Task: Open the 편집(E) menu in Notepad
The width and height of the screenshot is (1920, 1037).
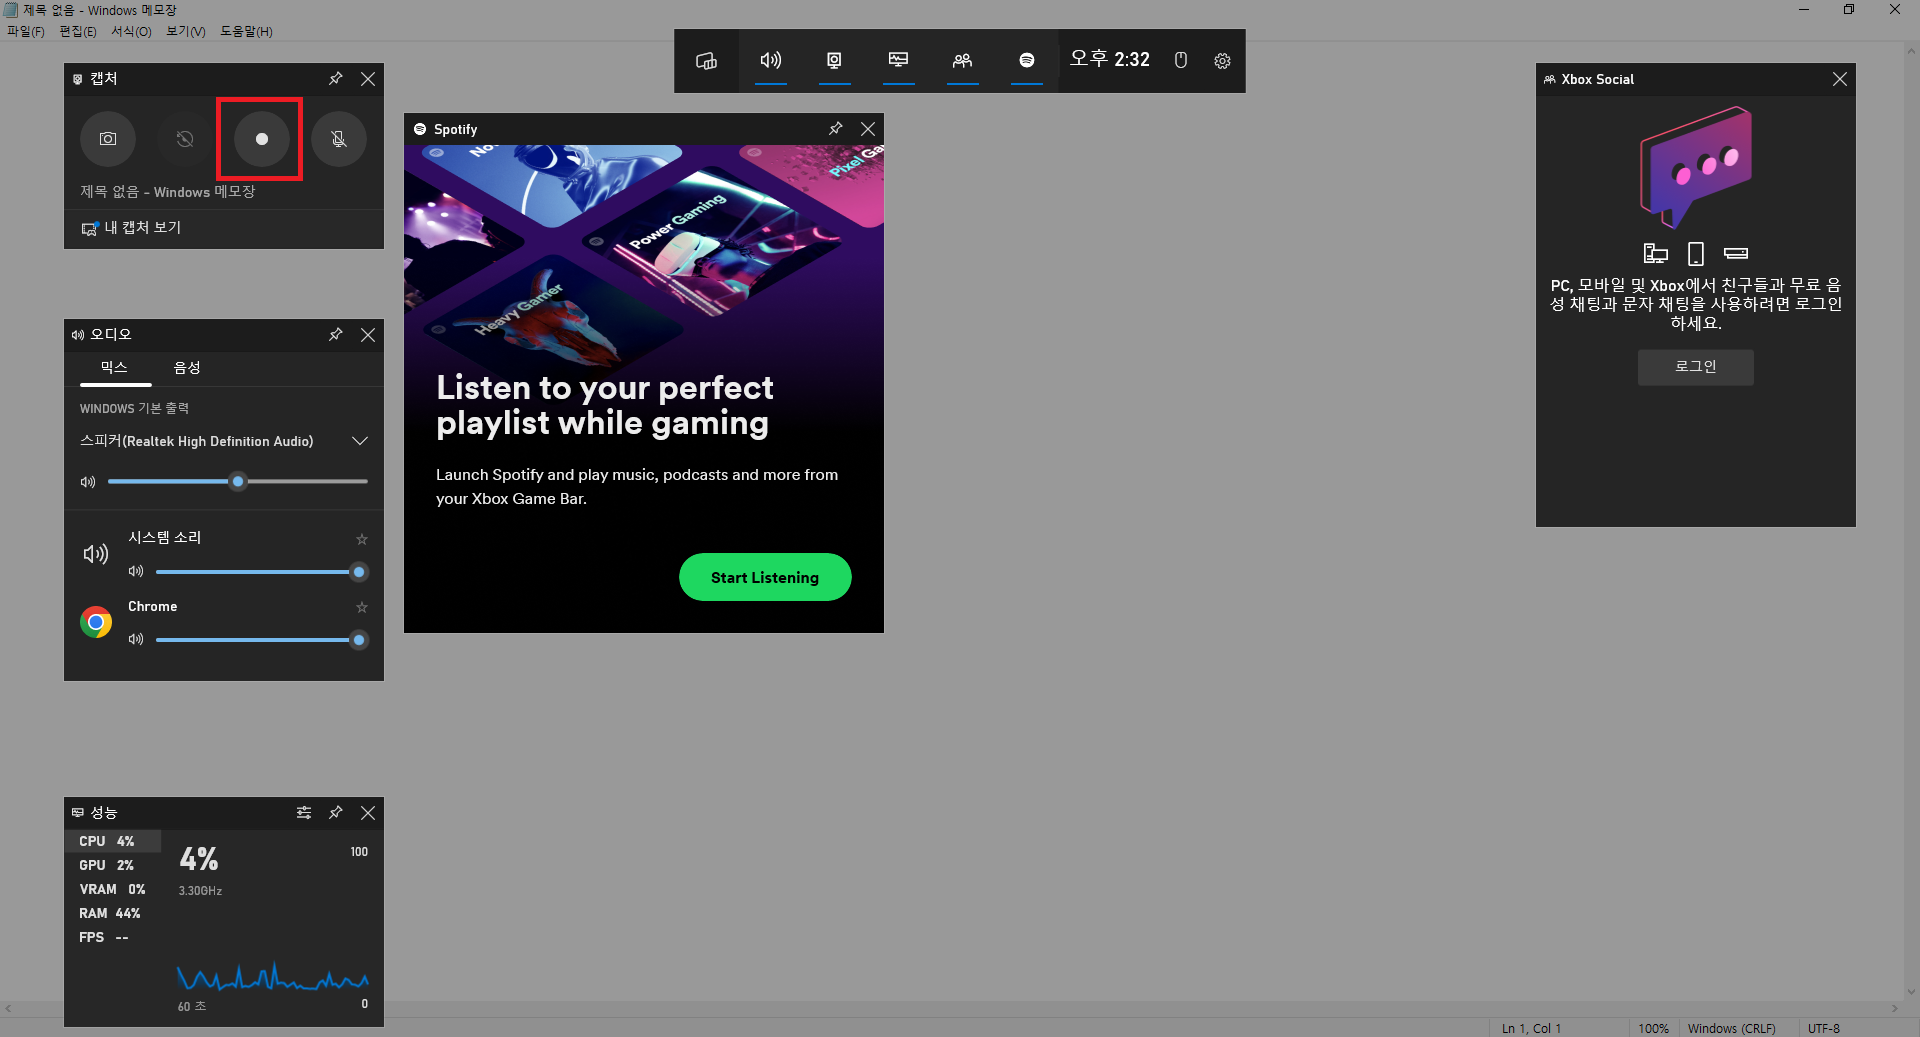Action: tap(78, 31)
